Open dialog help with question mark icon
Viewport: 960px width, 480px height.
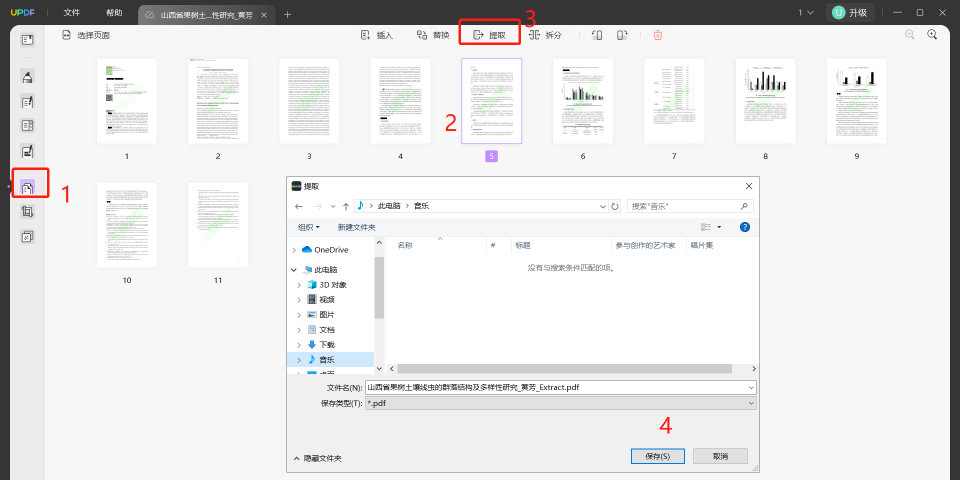[744, 227]
